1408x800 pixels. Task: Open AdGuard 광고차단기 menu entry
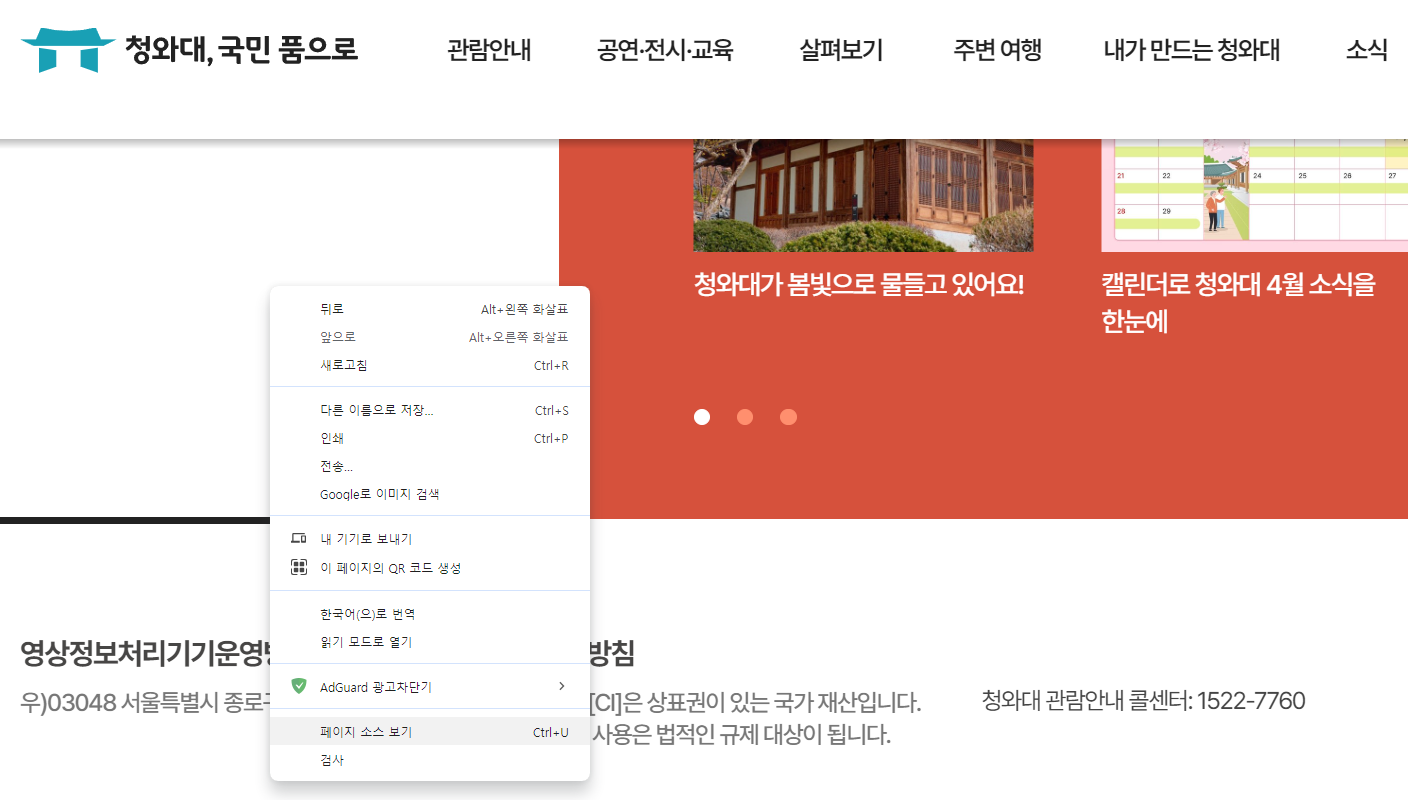click(430, 686)
